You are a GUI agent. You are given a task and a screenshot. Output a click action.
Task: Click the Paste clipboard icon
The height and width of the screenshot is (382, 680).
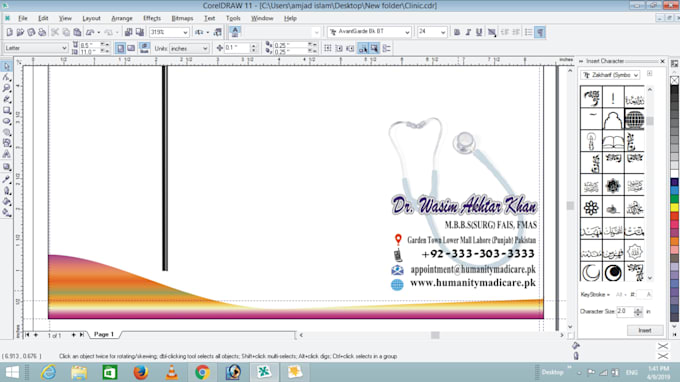(77, 32)
